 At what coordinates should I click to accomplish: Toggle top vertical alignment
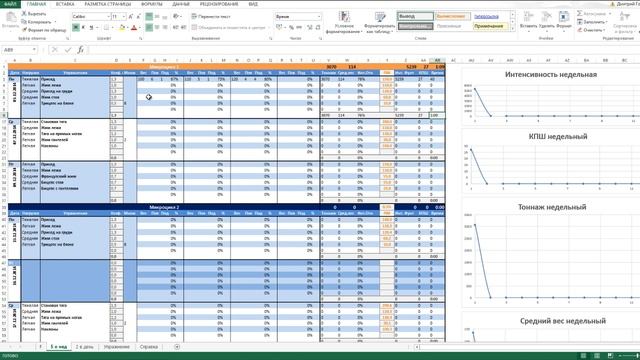[149, 17]
